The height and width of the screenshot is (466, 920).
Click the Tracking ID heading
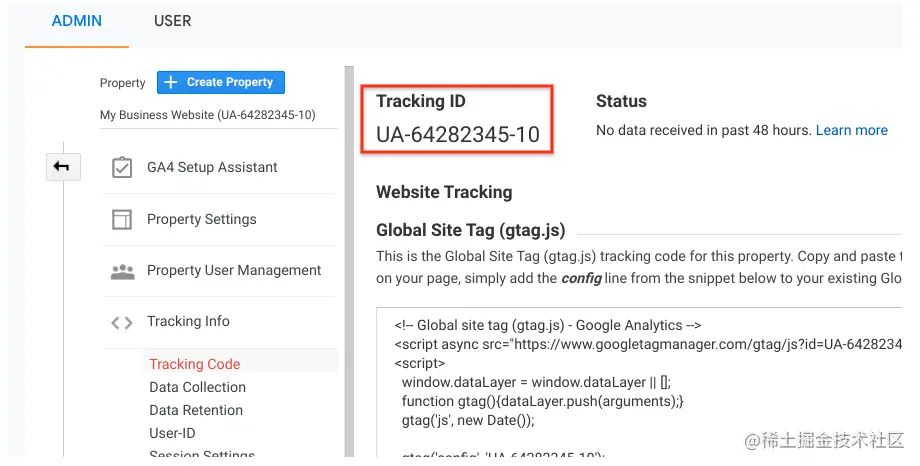tap(421, 102)
